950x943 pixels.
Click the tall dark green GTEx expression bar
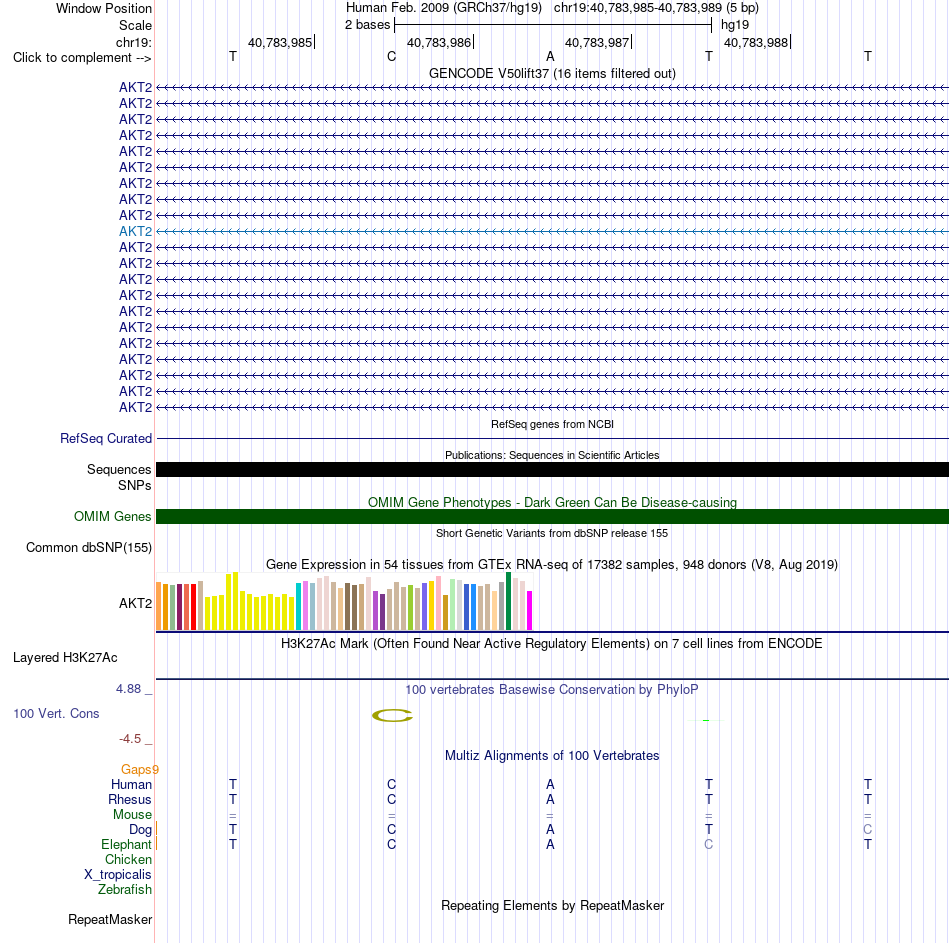tap(508, 601)
